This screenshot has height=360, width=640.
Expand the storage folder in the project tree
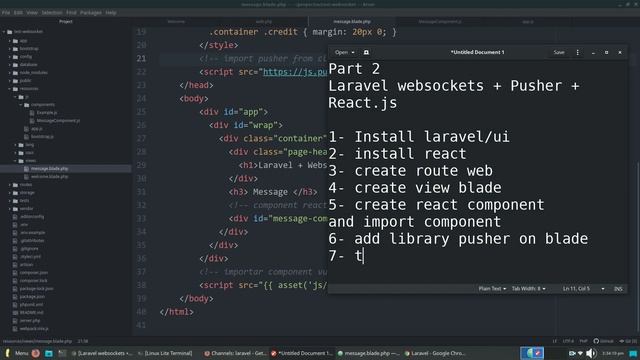tap(10, 193)
